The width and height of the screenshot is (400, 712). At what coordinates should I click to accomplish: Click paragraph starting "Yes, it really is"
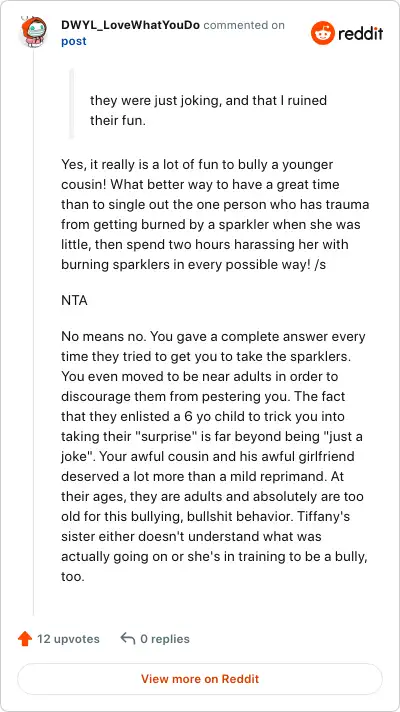coord(215,214)
